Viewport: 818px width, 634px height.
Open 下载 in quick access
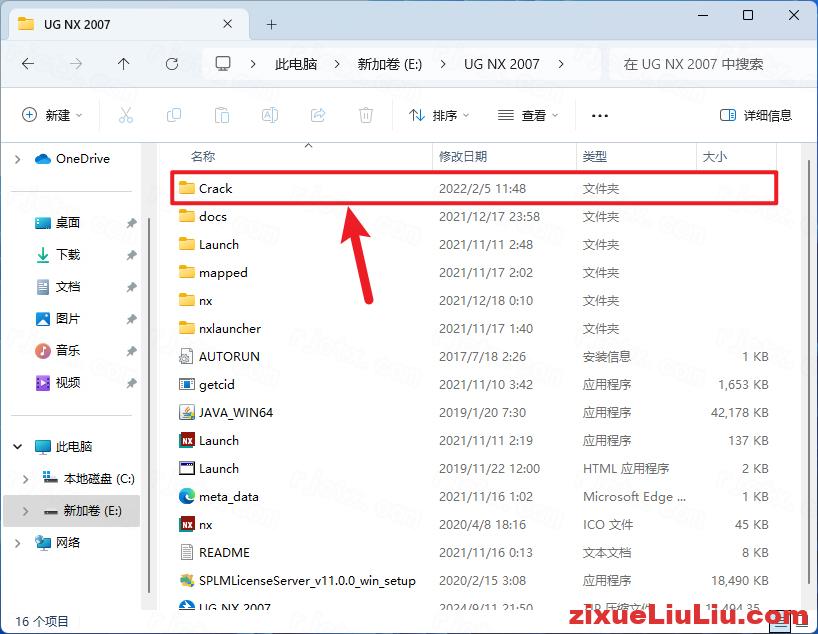[68, 255]
